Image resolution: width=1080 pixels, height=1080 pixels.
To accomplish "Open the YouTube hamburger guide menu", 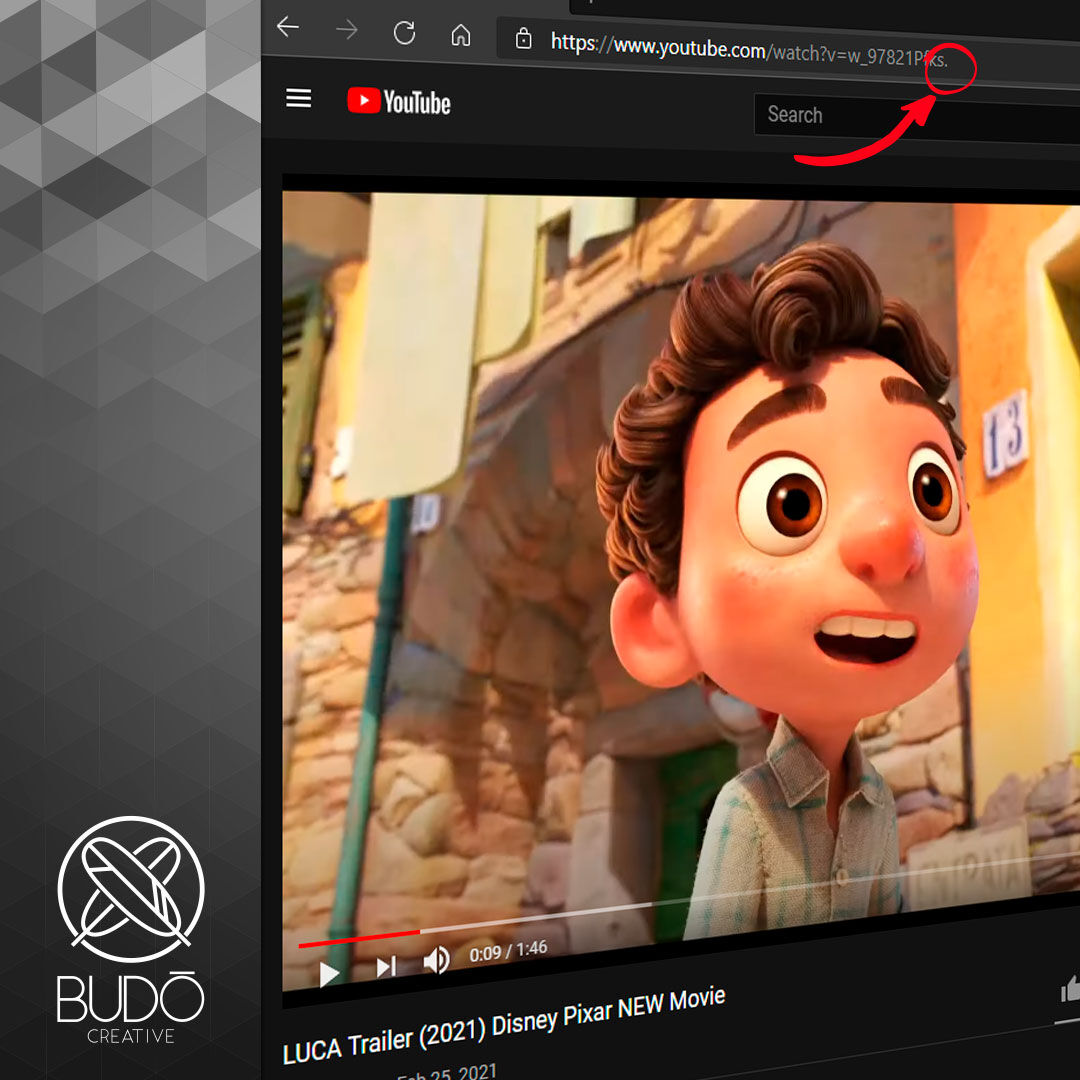I will click(x=299, y=98).
